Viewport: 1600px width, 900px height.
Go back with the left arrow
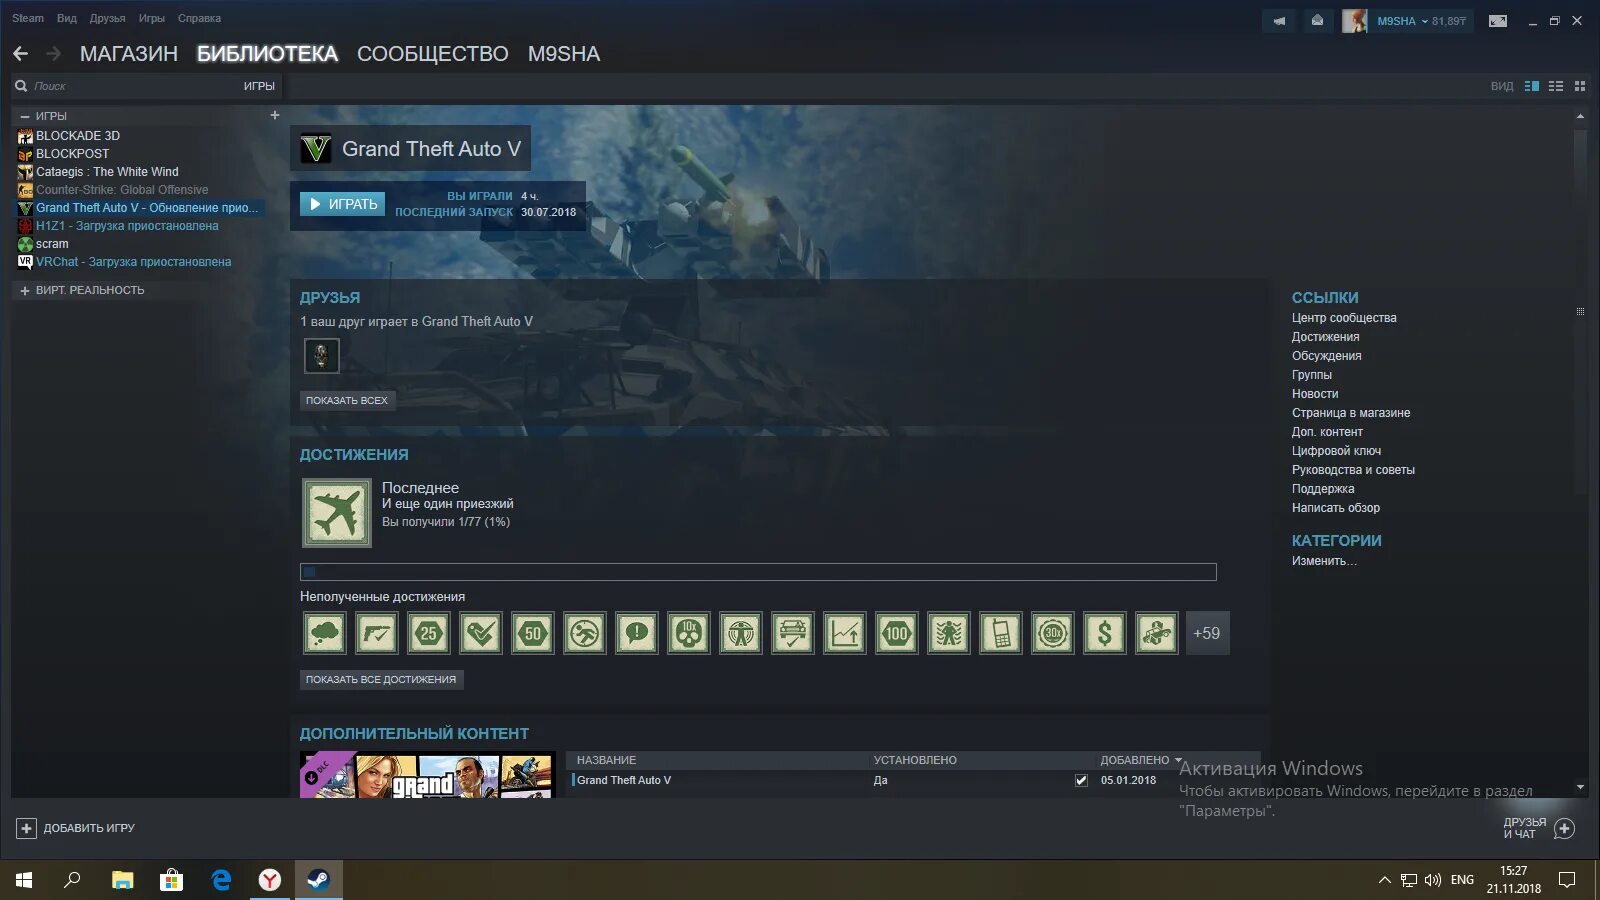(20, 54)
